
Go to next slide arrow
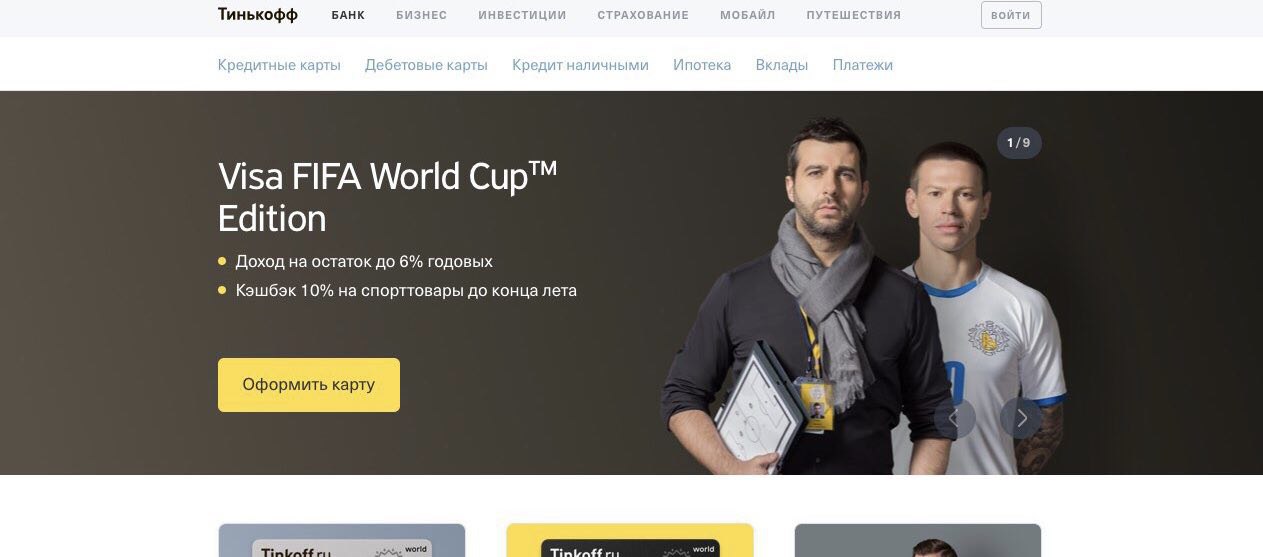click(x=1021, y=418)
